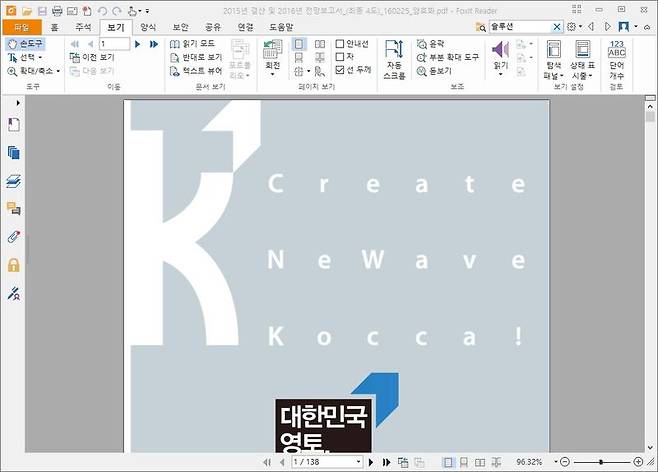The height and width of the screenshot is (472, 658).
Task: Click the advanced search folder icon
Action: (480, 27)
